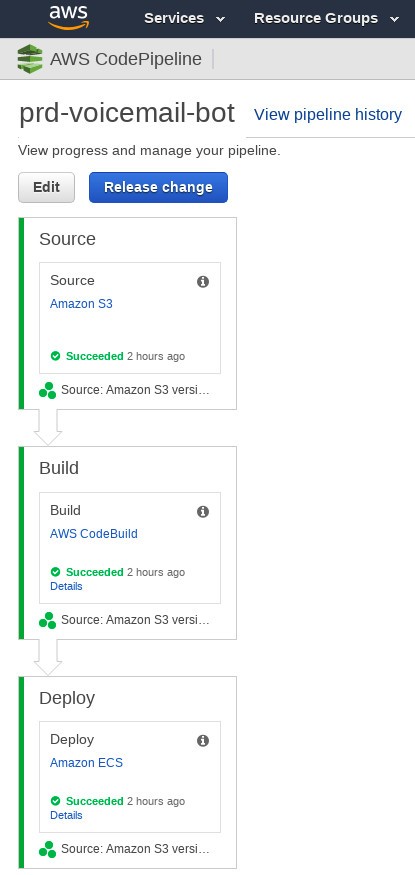This screenshot has width=415, height=875.
Task: Open the Amazon ECS provider link
Action: [x=86, y=762]
